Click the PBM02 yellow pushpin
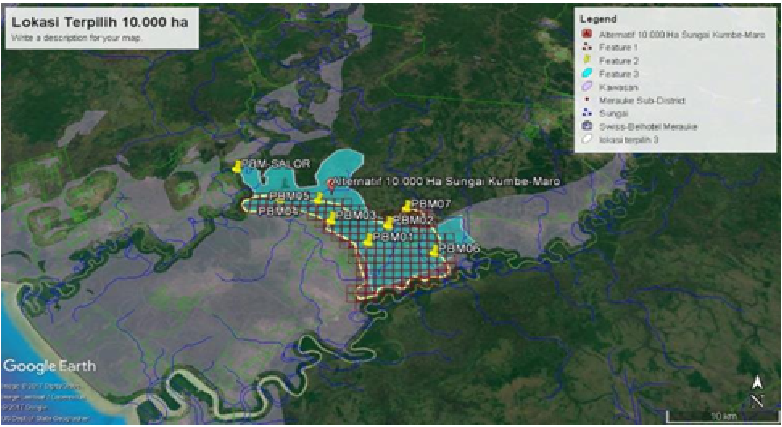This screenshot has width=782, height=427. [x=388, y=222]
